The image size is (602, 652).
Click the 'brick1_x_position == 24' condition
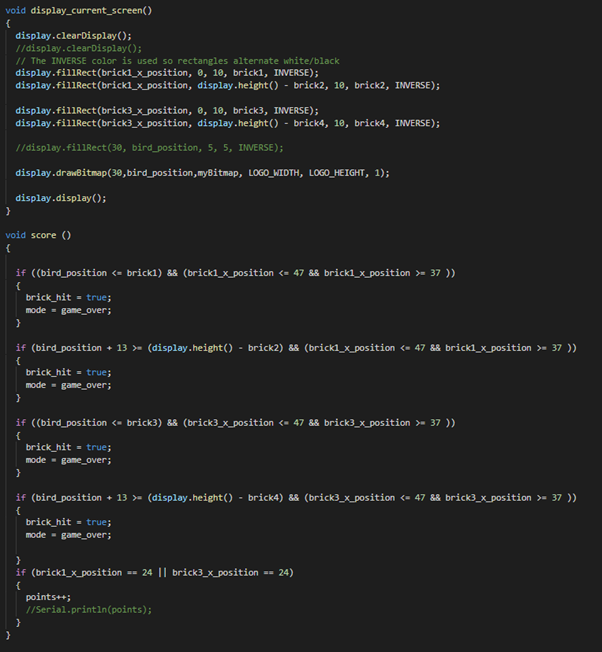(94, 573)
